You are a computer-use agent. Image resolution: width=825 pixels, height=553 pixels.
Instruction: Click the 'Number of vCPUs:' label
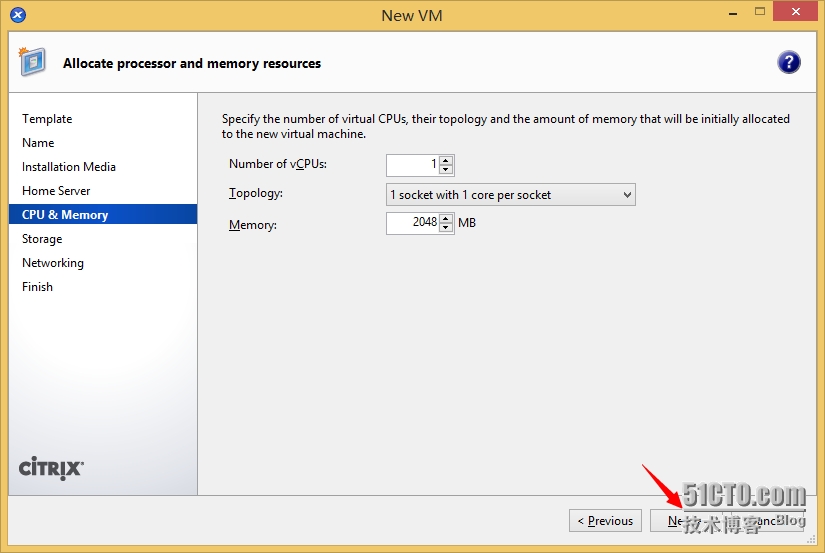[x=278, y=164]
